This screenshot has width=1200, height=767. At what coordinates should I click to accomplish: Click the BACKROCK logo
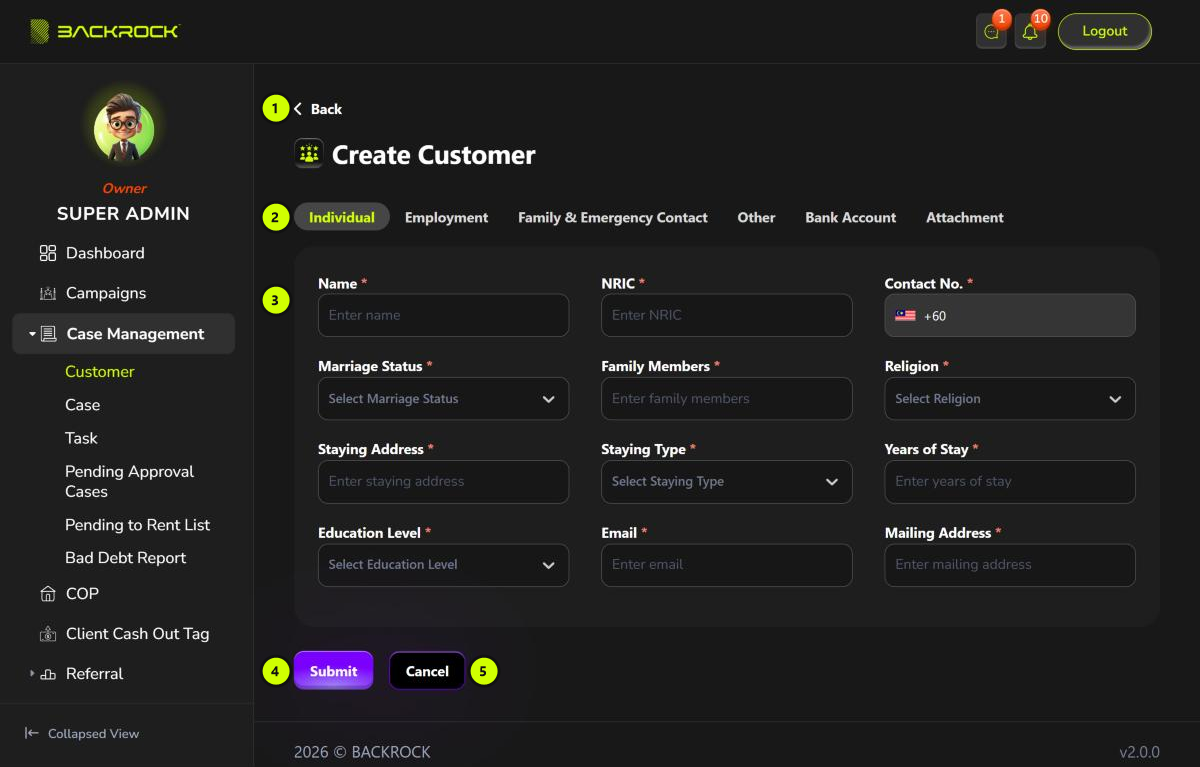(104, 31)
